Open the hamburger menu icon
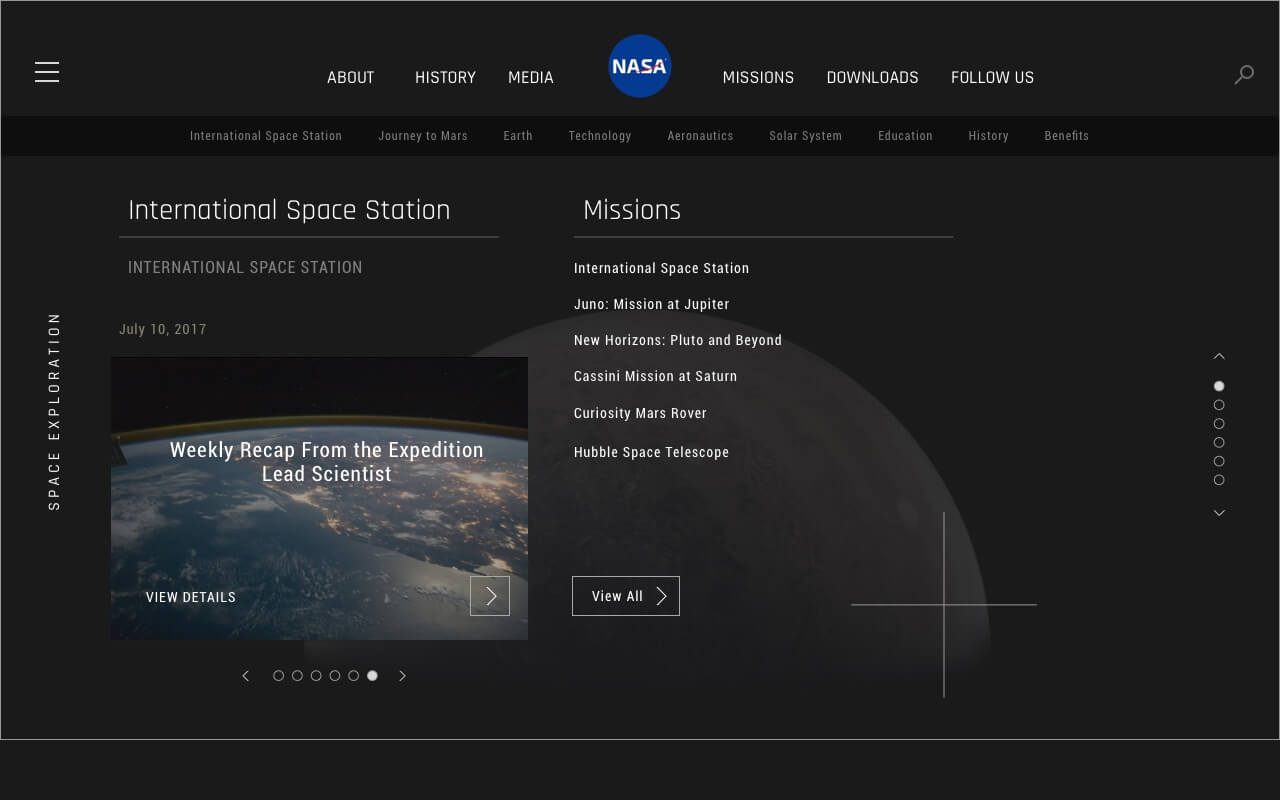The width and height of the screenshot is (1280, 800). [47, 72]
